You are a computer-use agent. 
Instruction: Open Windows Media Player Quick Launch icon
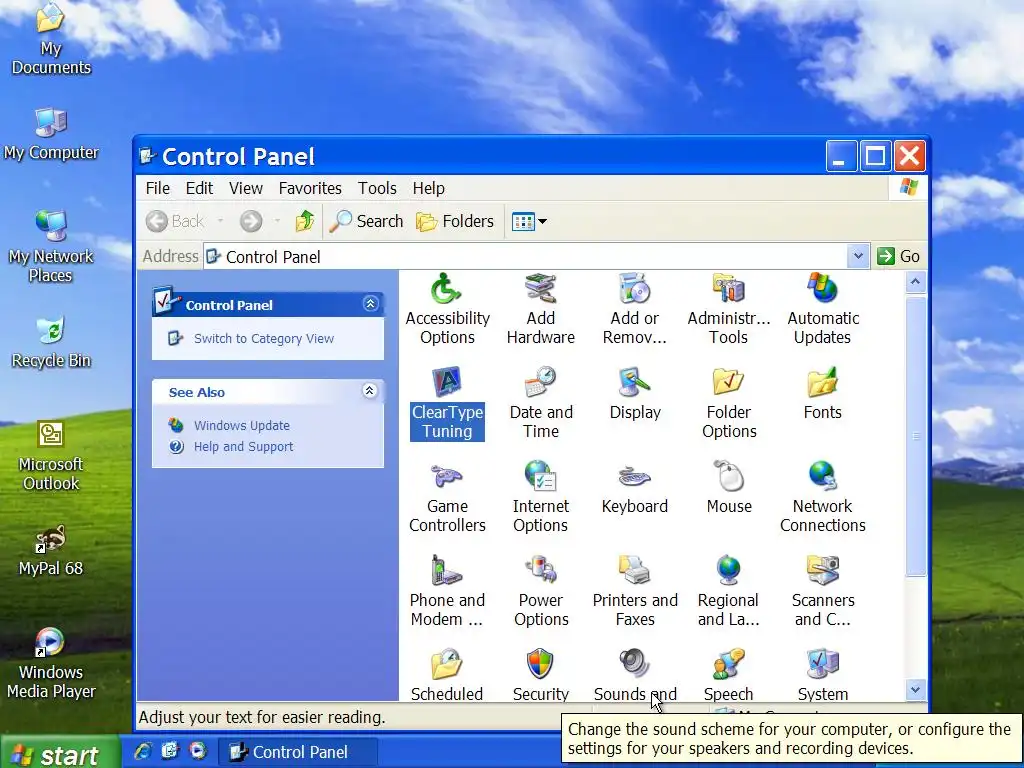pyautogui.click(x=198, y=751)
